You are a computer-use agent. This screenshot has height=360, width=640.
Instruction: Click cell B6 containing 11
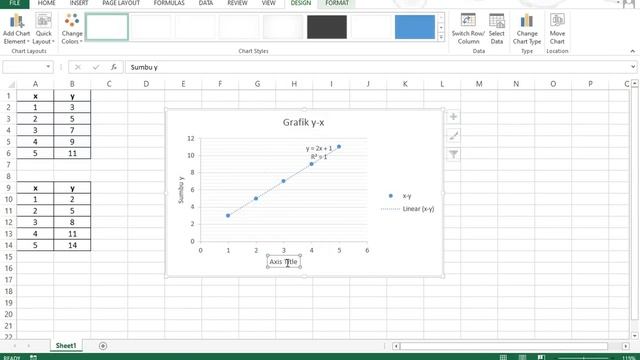[72, 153]
